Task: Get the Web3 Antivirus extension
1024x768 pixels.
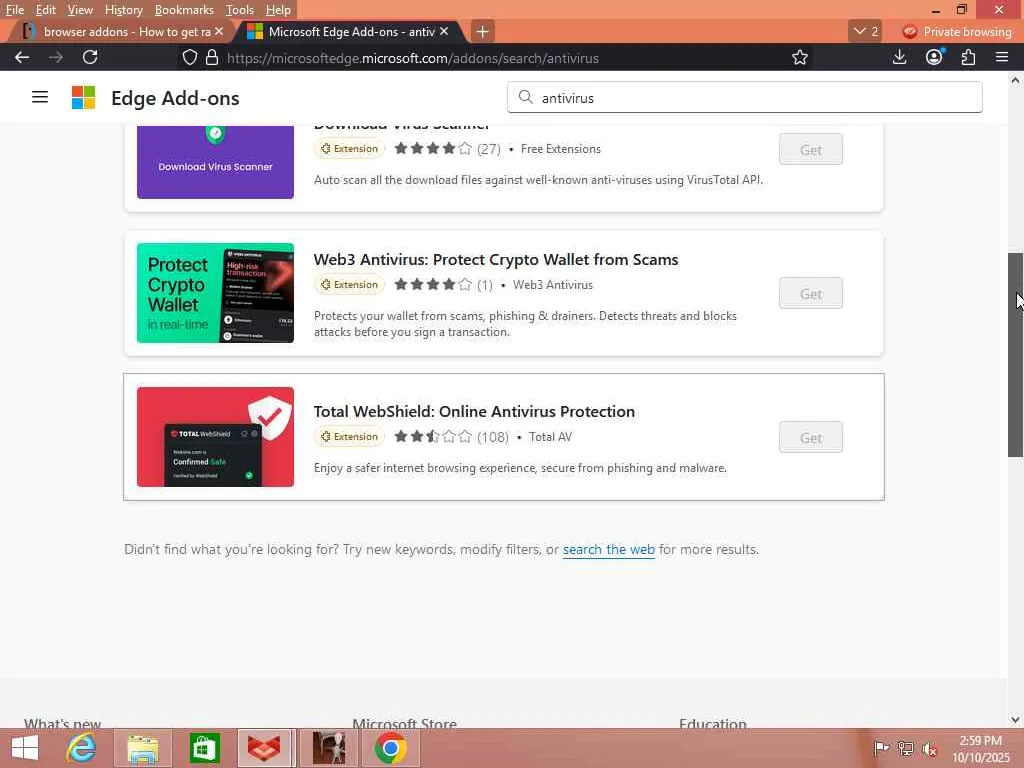Action: click(810, 294)
